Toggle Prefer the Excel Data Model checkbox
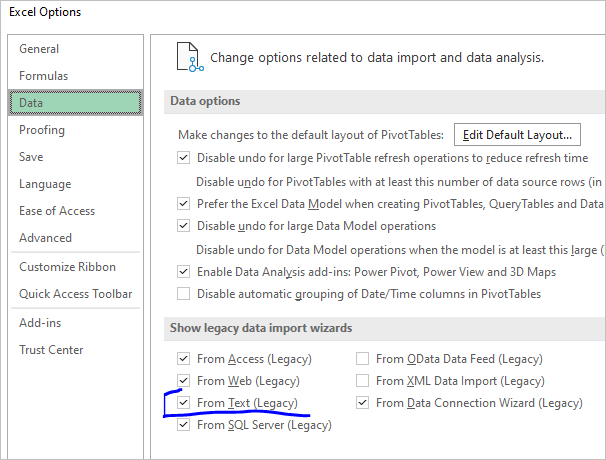The height and width of the screenshot is (460, 606). [x=183, y=203]
